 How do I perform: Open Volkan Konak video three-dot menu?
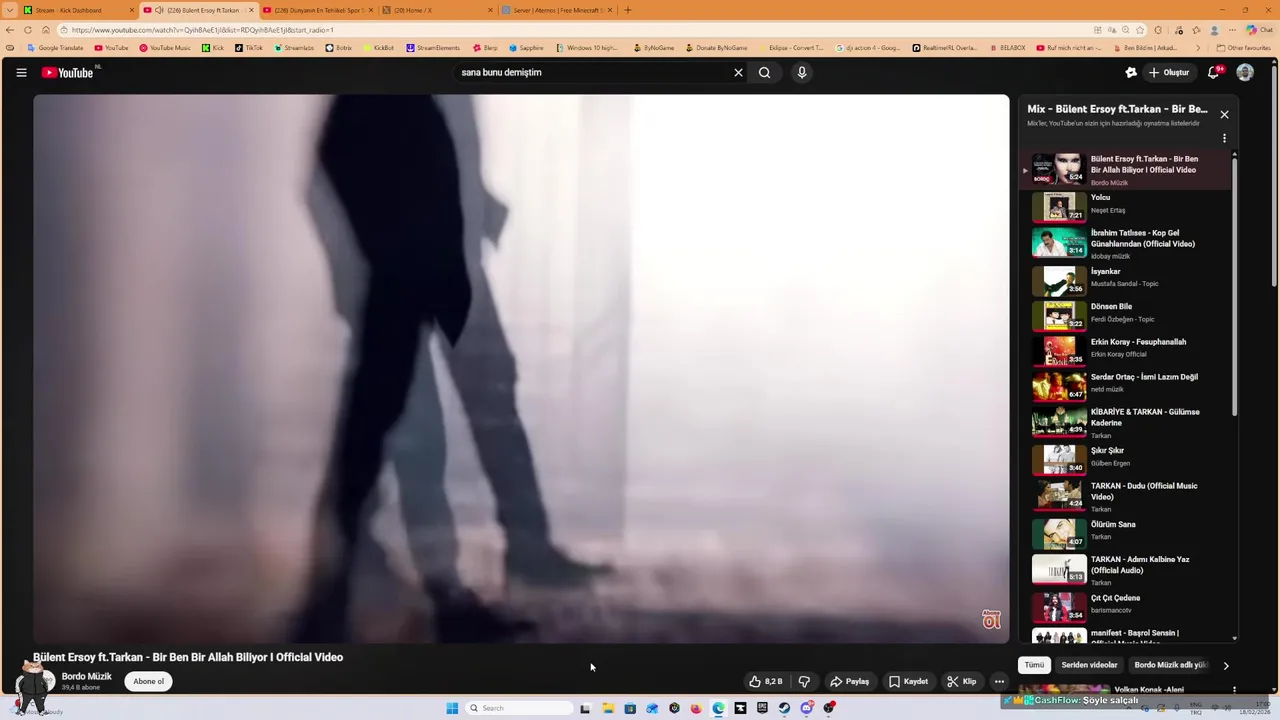[1235, 690]
